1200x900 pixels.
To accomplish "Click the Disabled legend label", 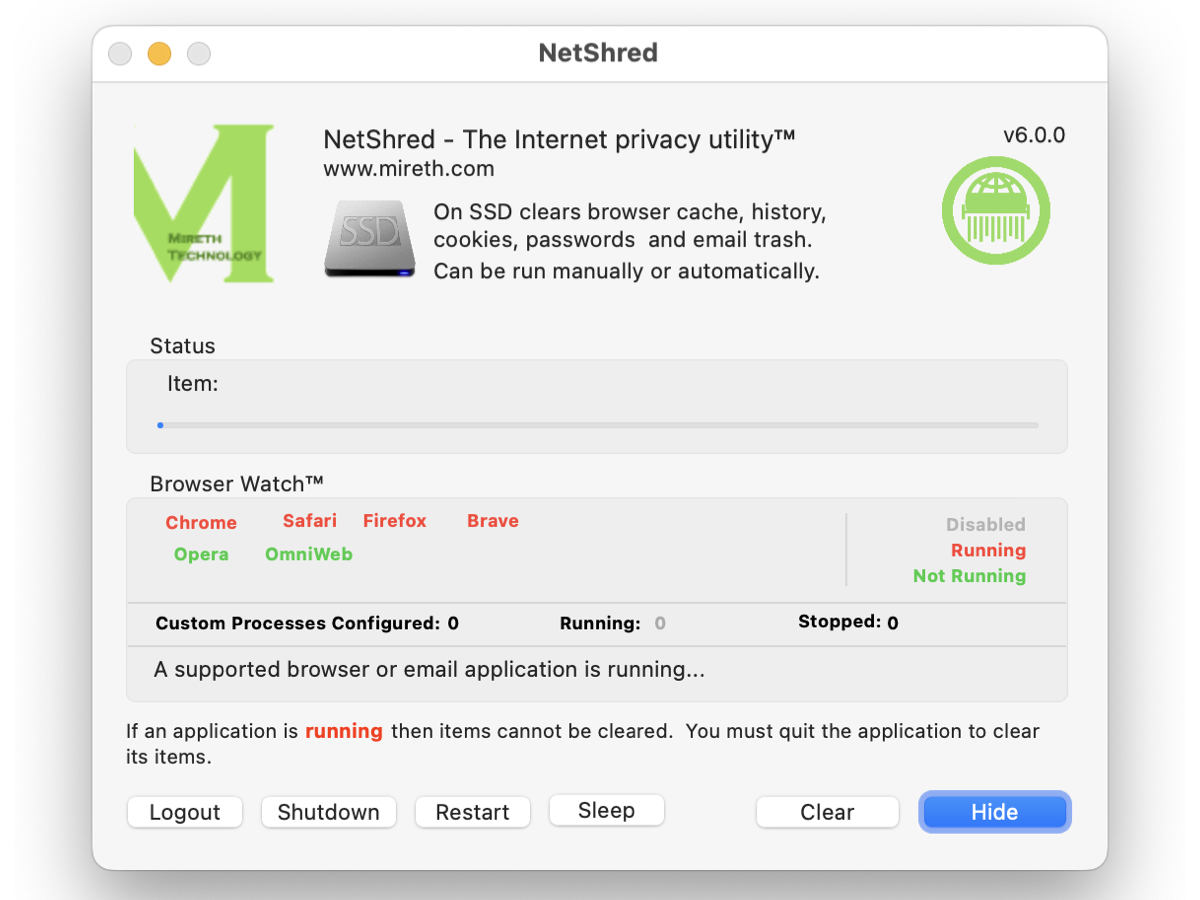I will 985,524.
